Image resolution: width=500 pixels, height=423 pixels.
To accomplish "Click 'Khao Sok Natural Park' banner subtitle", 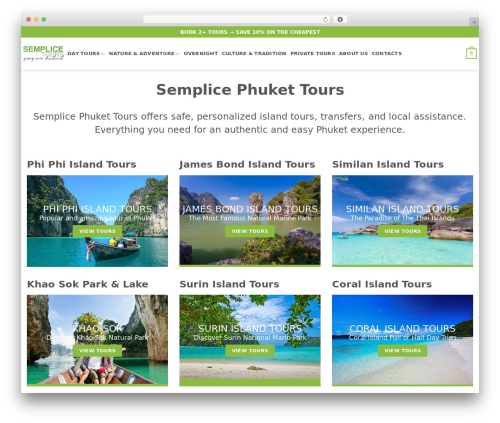I will click(97, 338).
